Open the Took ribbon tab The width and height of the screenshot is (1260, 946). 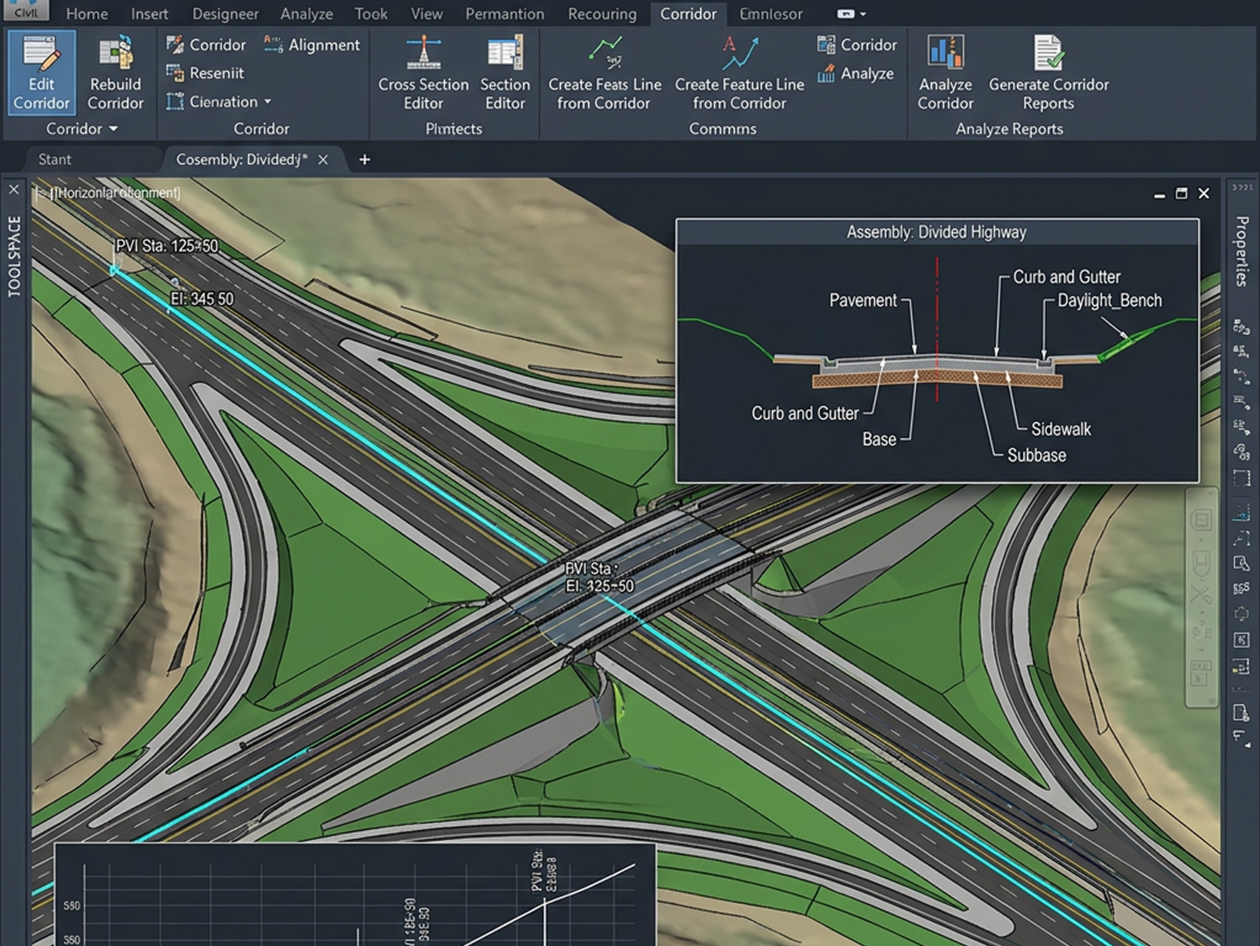[x=371, y=14]
